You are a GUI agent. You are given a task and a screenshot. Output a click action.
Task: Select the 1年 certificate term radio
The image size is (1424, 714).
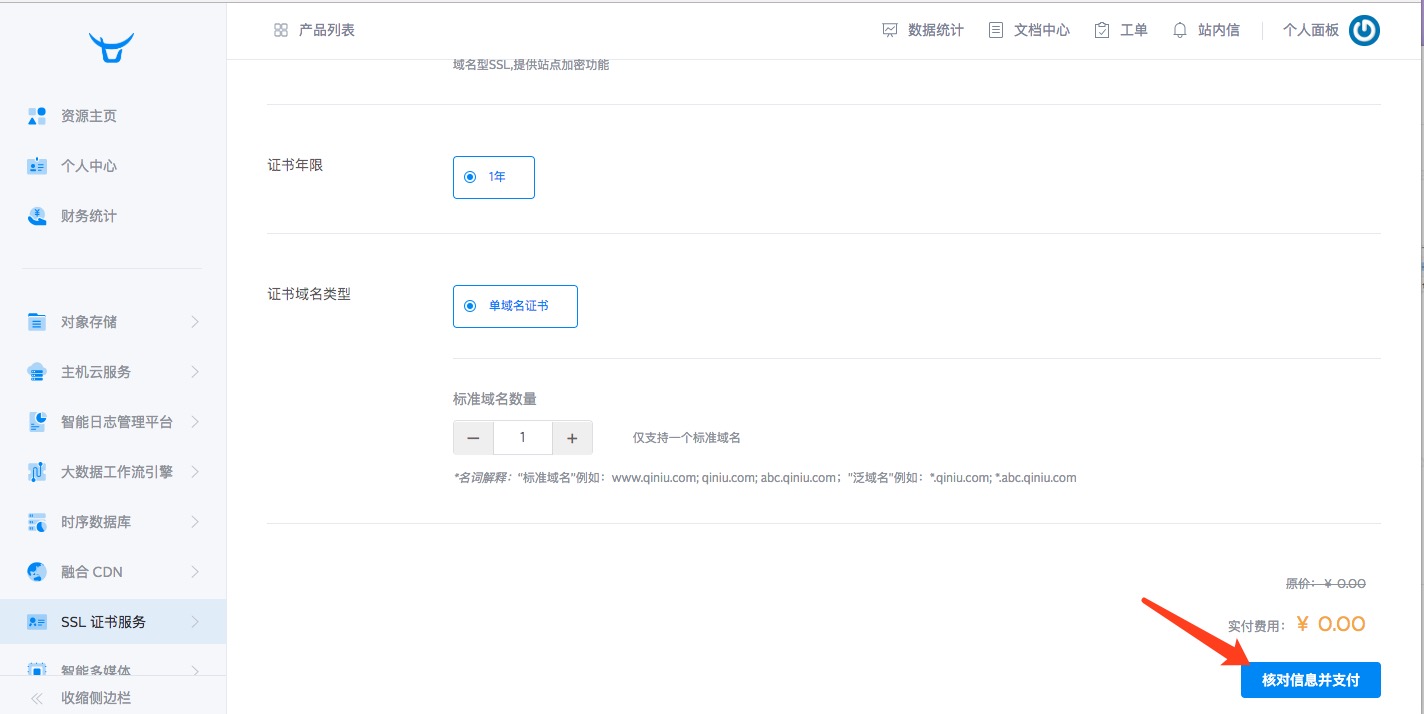470,177
